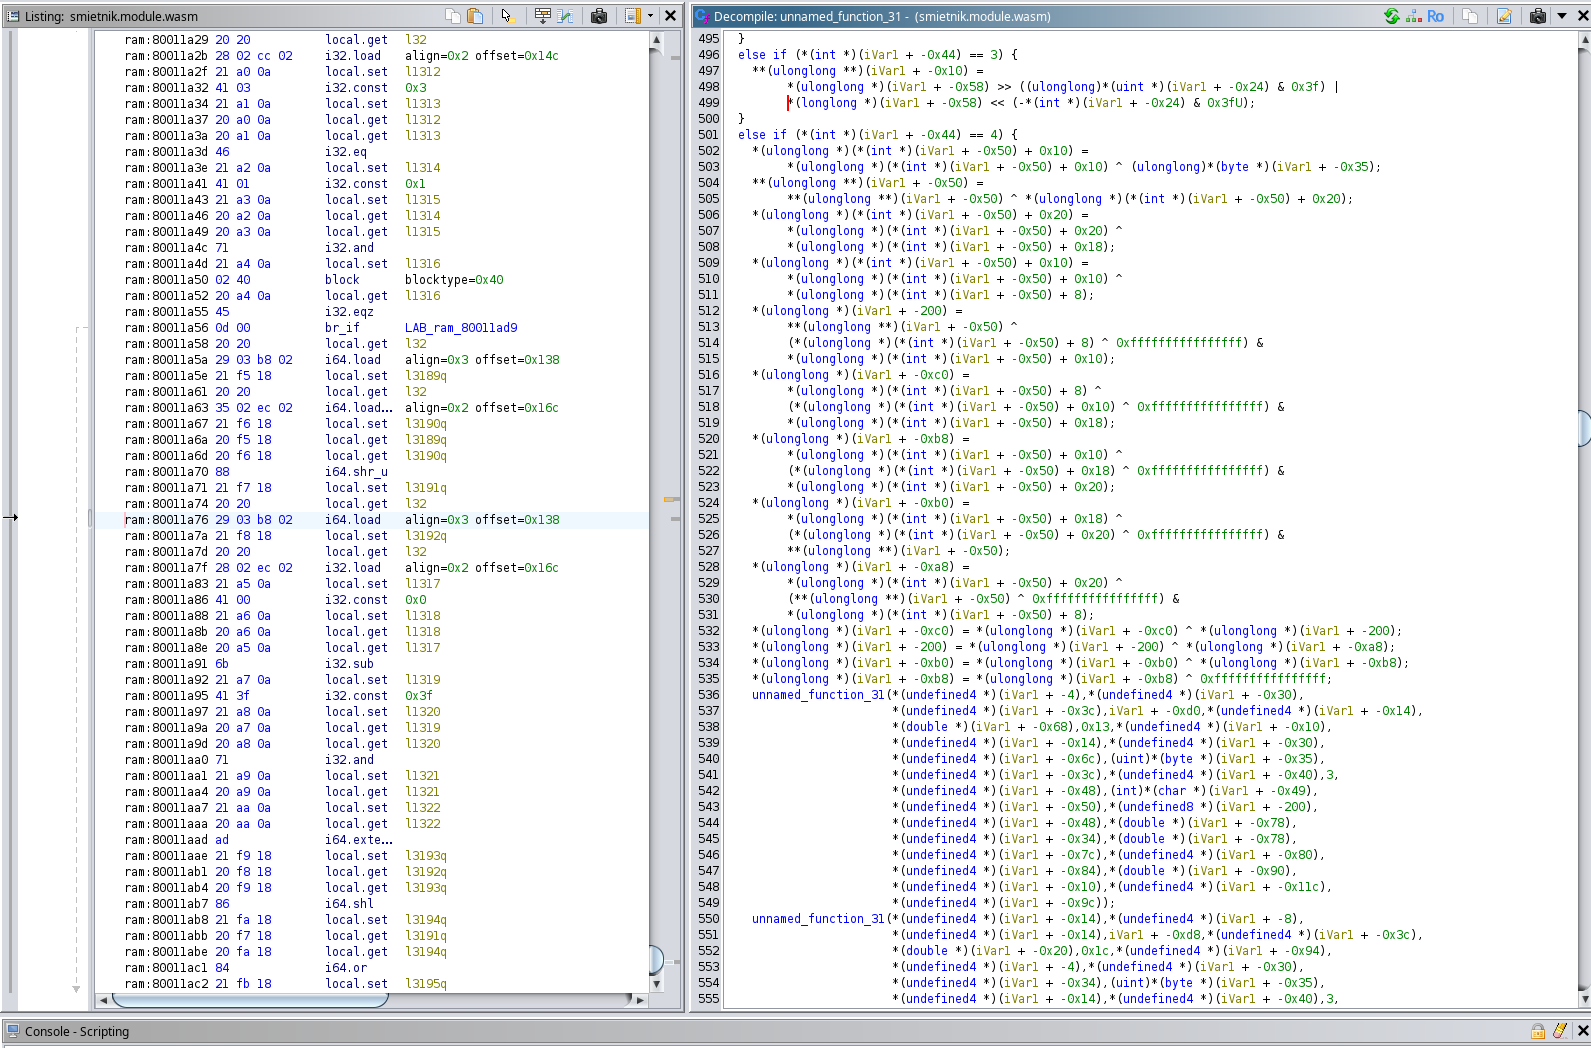Click the Listing panel title icon
The height and width of the screenshot is (1048, 1591).
tap(14, 16)
